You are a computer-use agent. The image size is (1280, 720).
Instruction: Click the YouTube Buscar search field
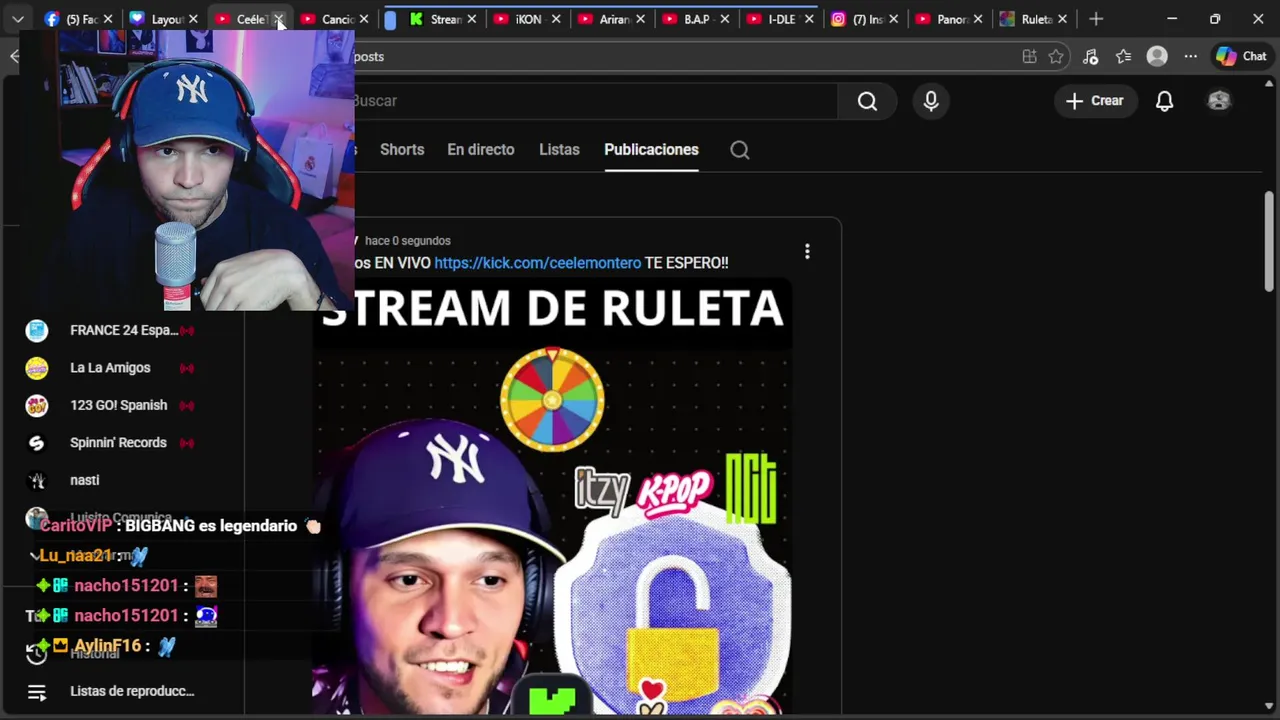[595, 101]
